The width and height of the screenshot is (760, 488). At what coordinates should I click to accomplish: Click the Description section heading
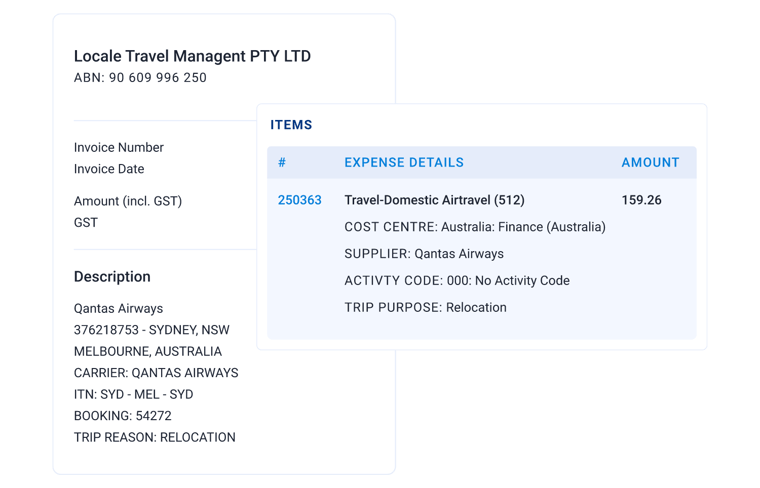pyautogui.click(x=112, y=277)
